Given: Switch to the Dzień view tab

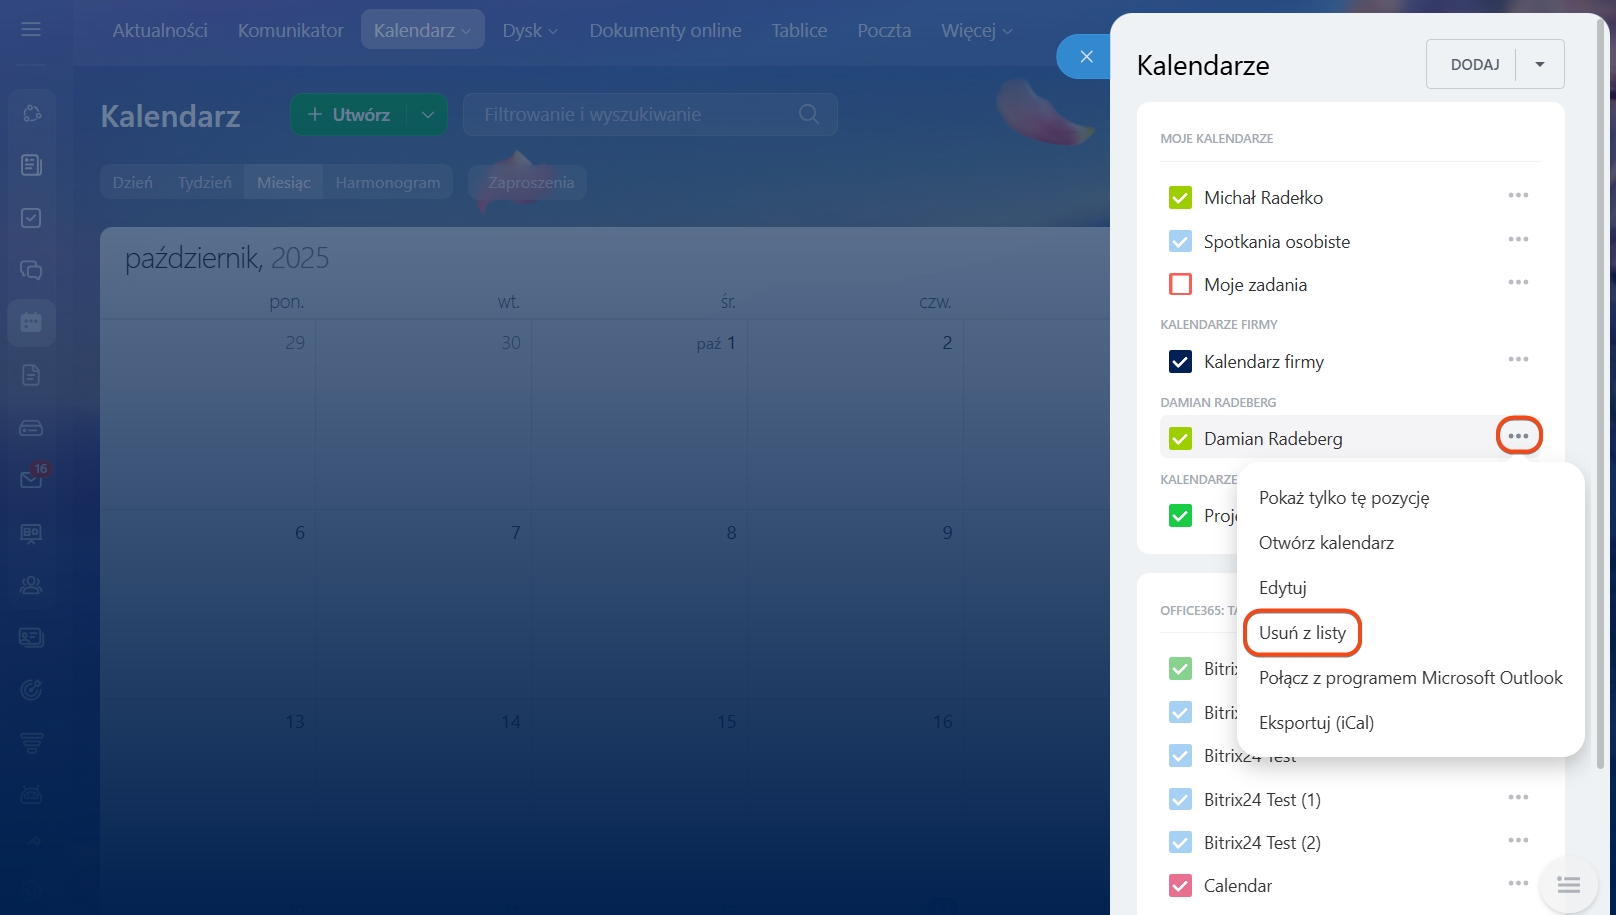Looking at the screenshot, I should 133,182.
